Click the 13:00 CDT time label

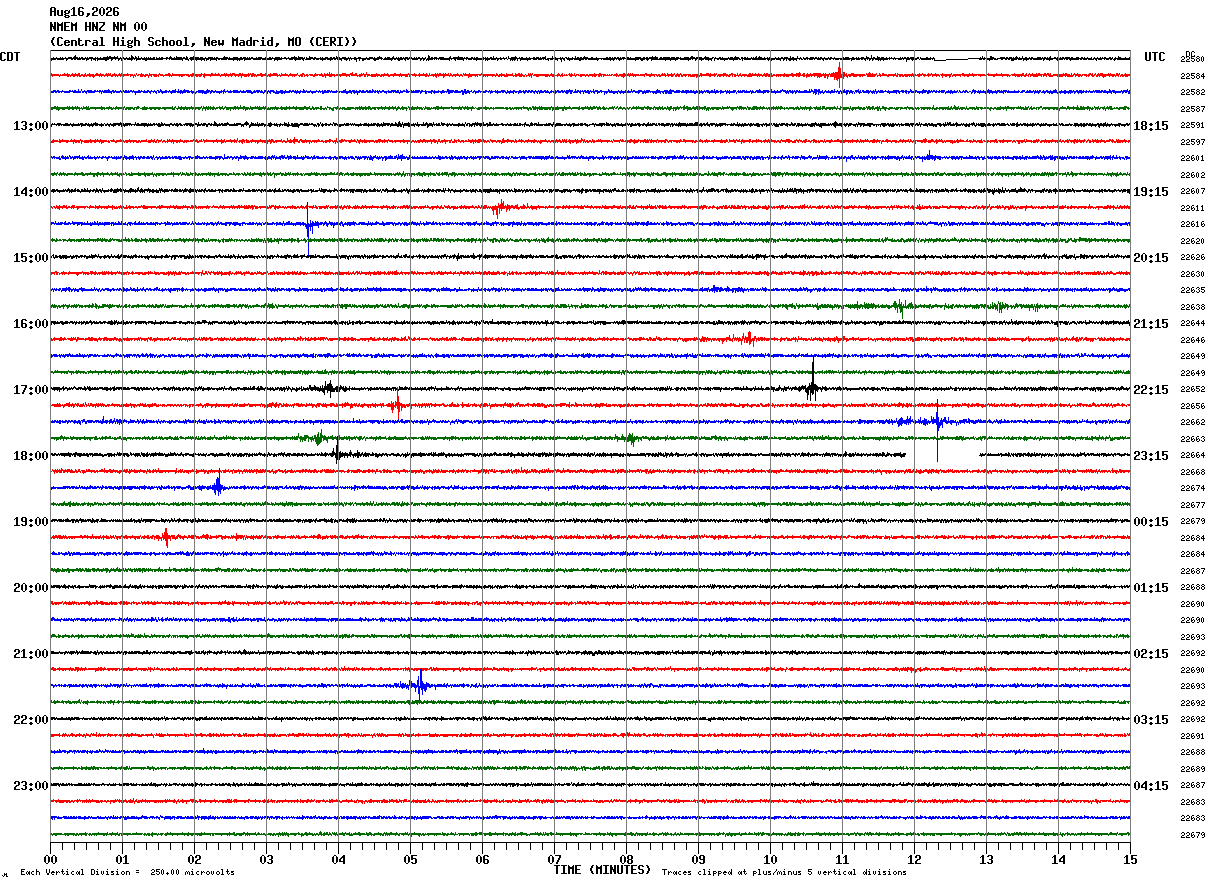tap(30, 126)
